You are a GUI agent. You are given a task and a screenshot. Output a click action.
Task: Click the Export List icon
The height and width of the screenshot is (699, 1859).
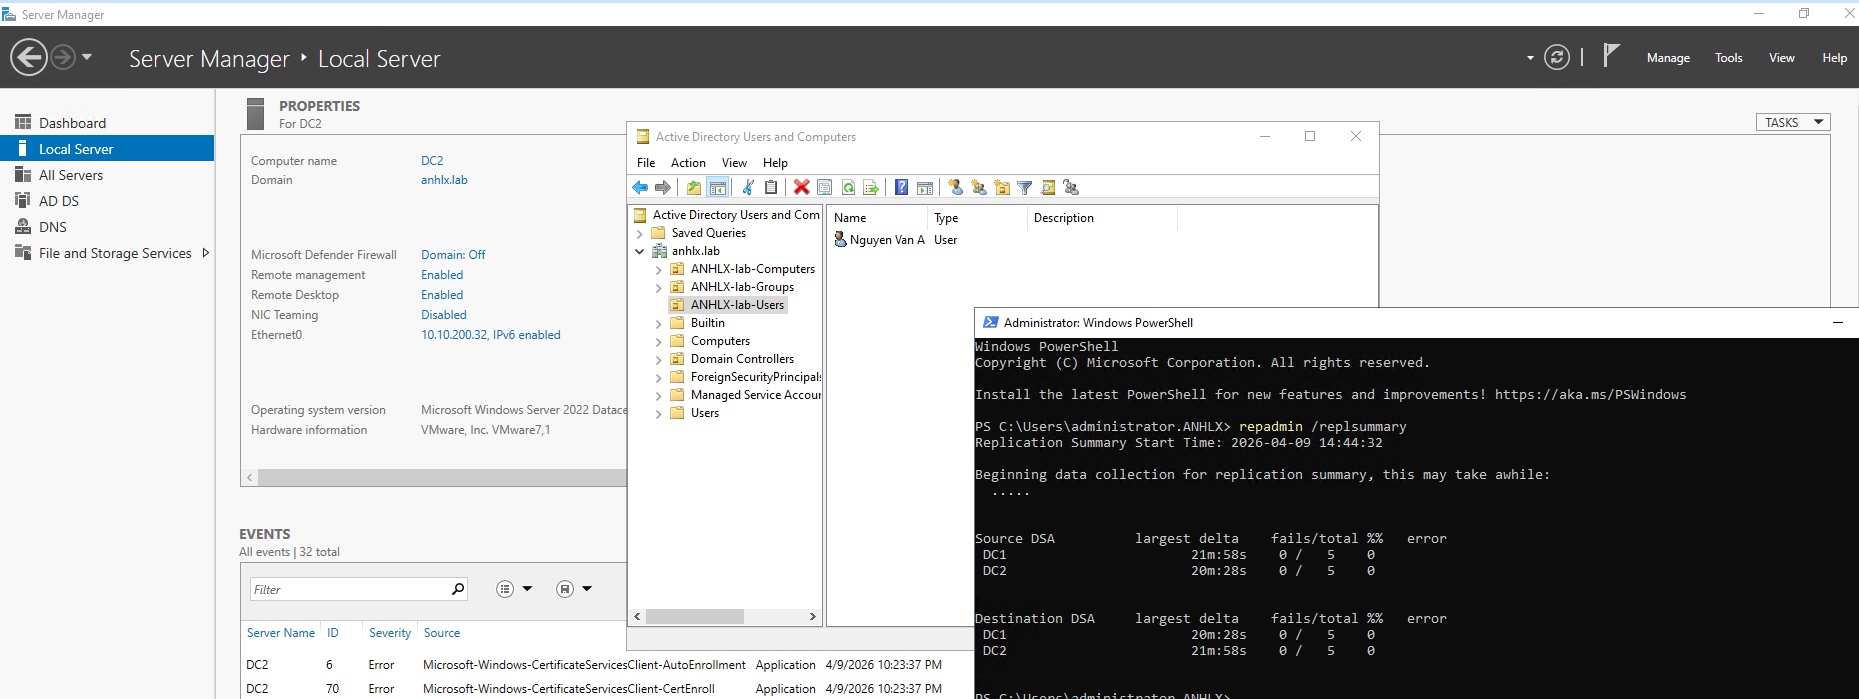click(x=871, y=187)
